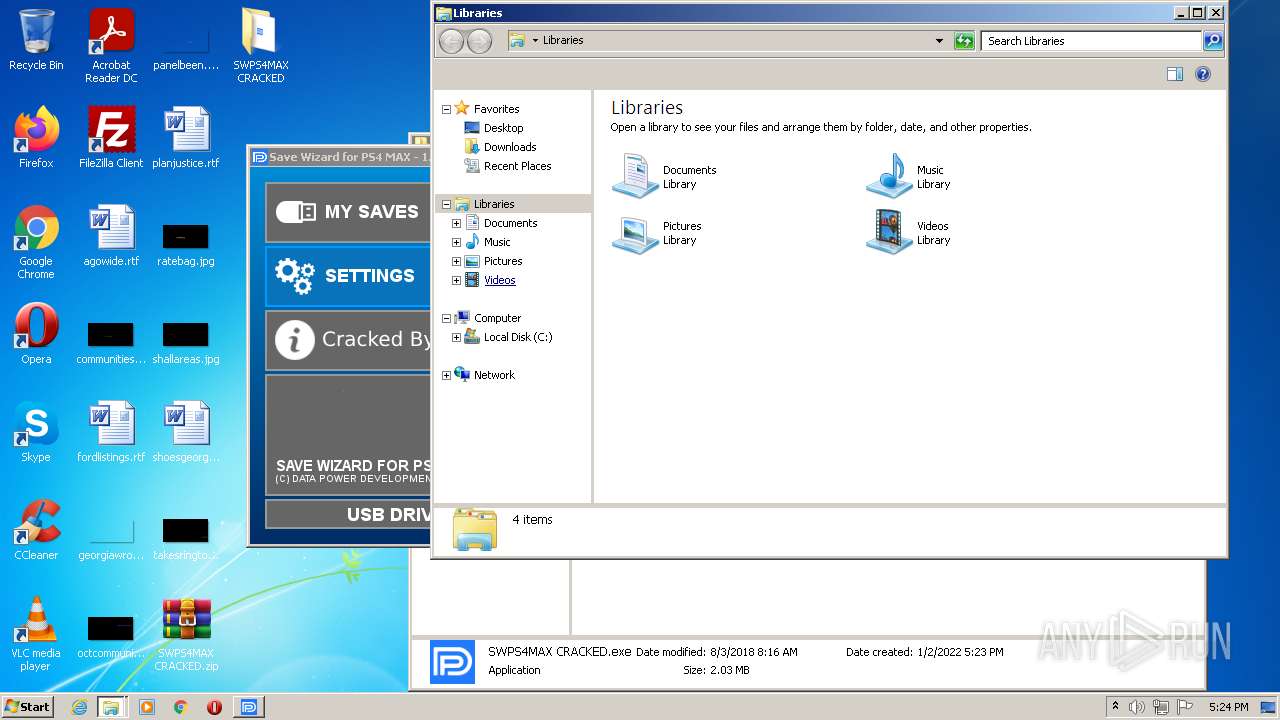Open planjustice.rtf document icon
The width and height of the screenshot is (1280, 720).
click(x=186, y=137)
